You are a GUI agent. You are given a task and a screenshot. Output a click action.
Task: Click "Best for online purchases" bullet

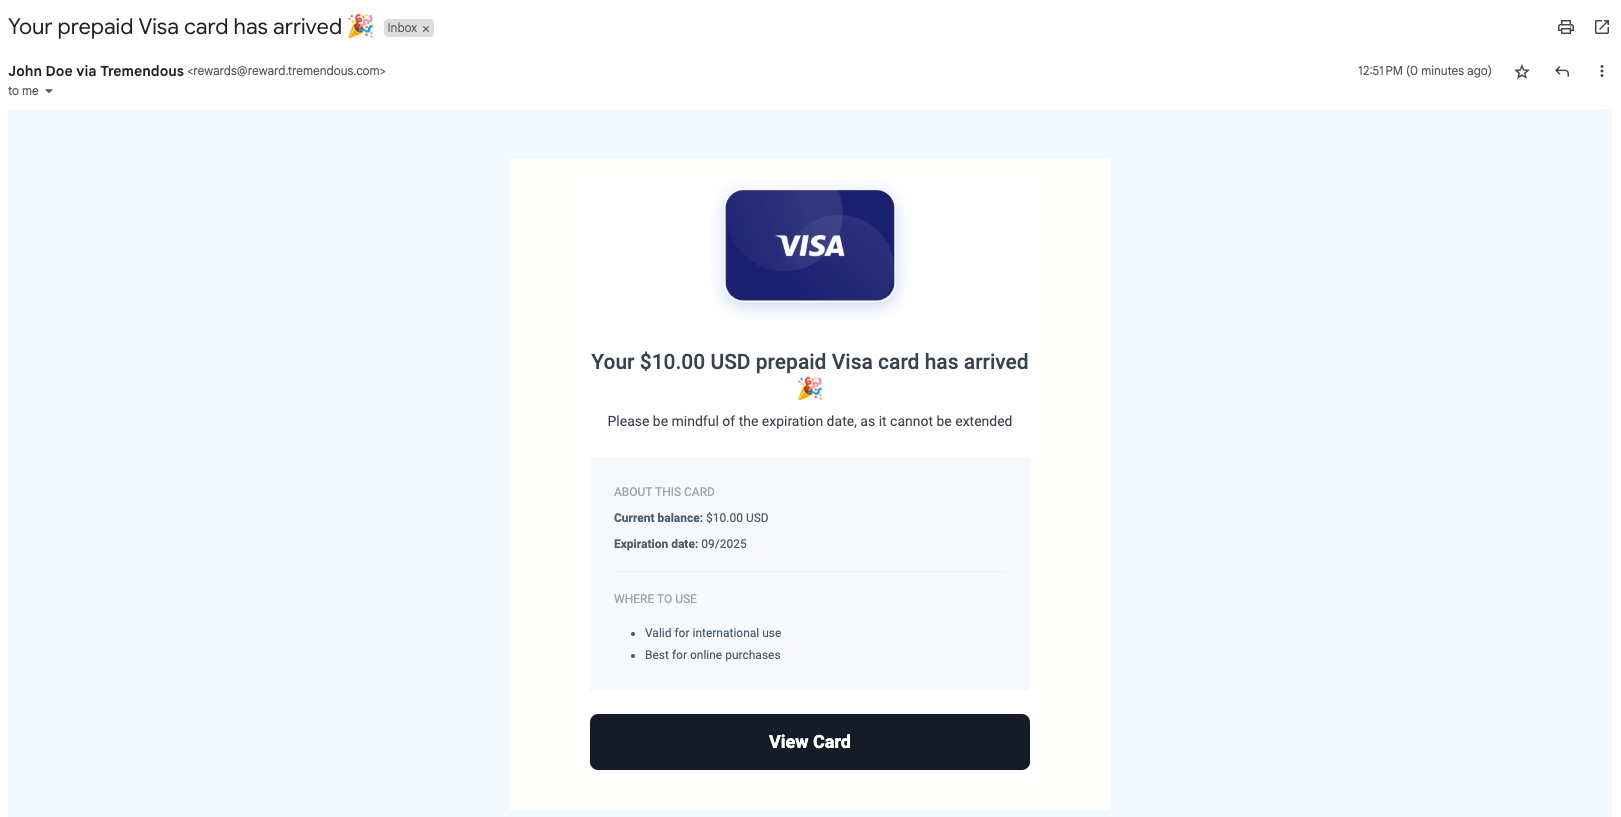(712, 655)
